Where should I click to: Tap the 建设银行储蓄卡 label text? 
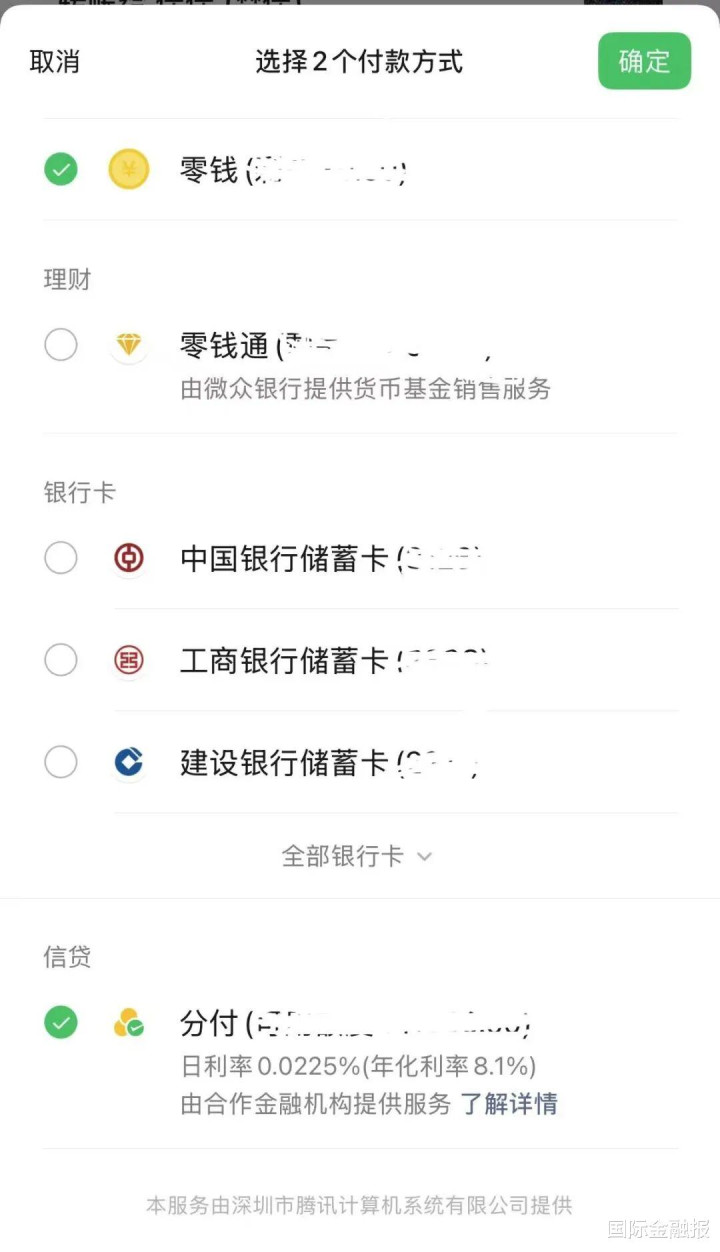click(x=284, y=763)
